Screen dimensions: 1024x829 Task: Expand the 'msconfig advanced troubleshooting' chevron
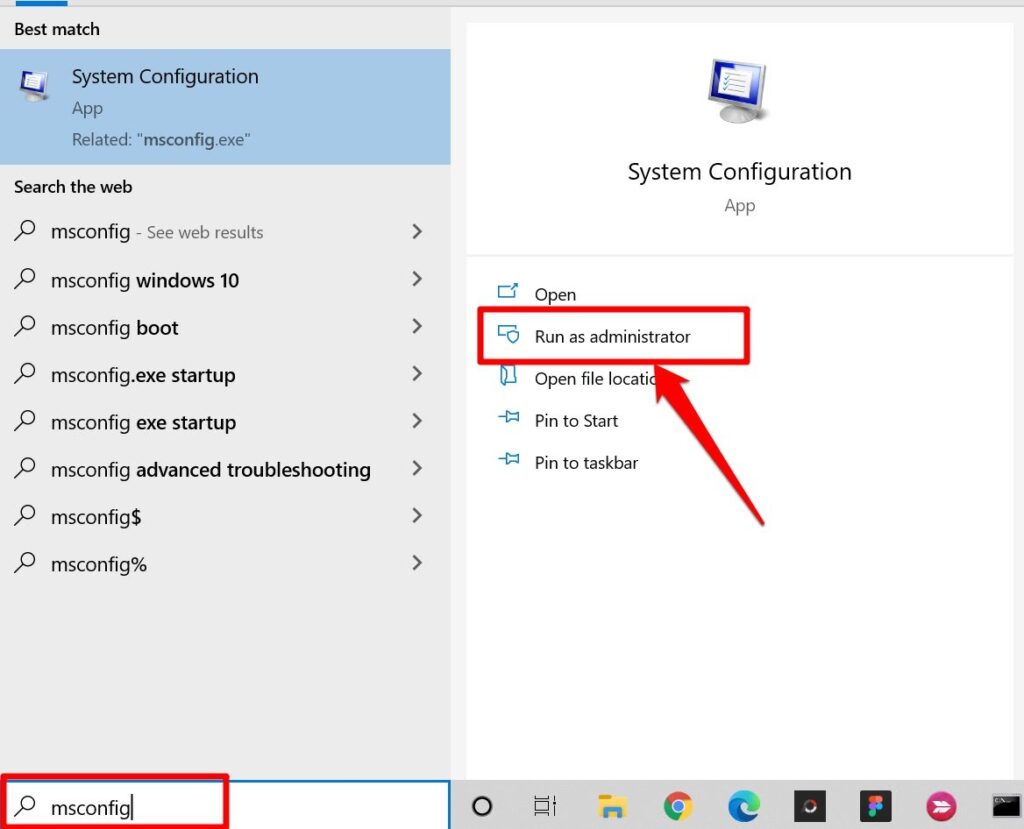coord(417,468)
